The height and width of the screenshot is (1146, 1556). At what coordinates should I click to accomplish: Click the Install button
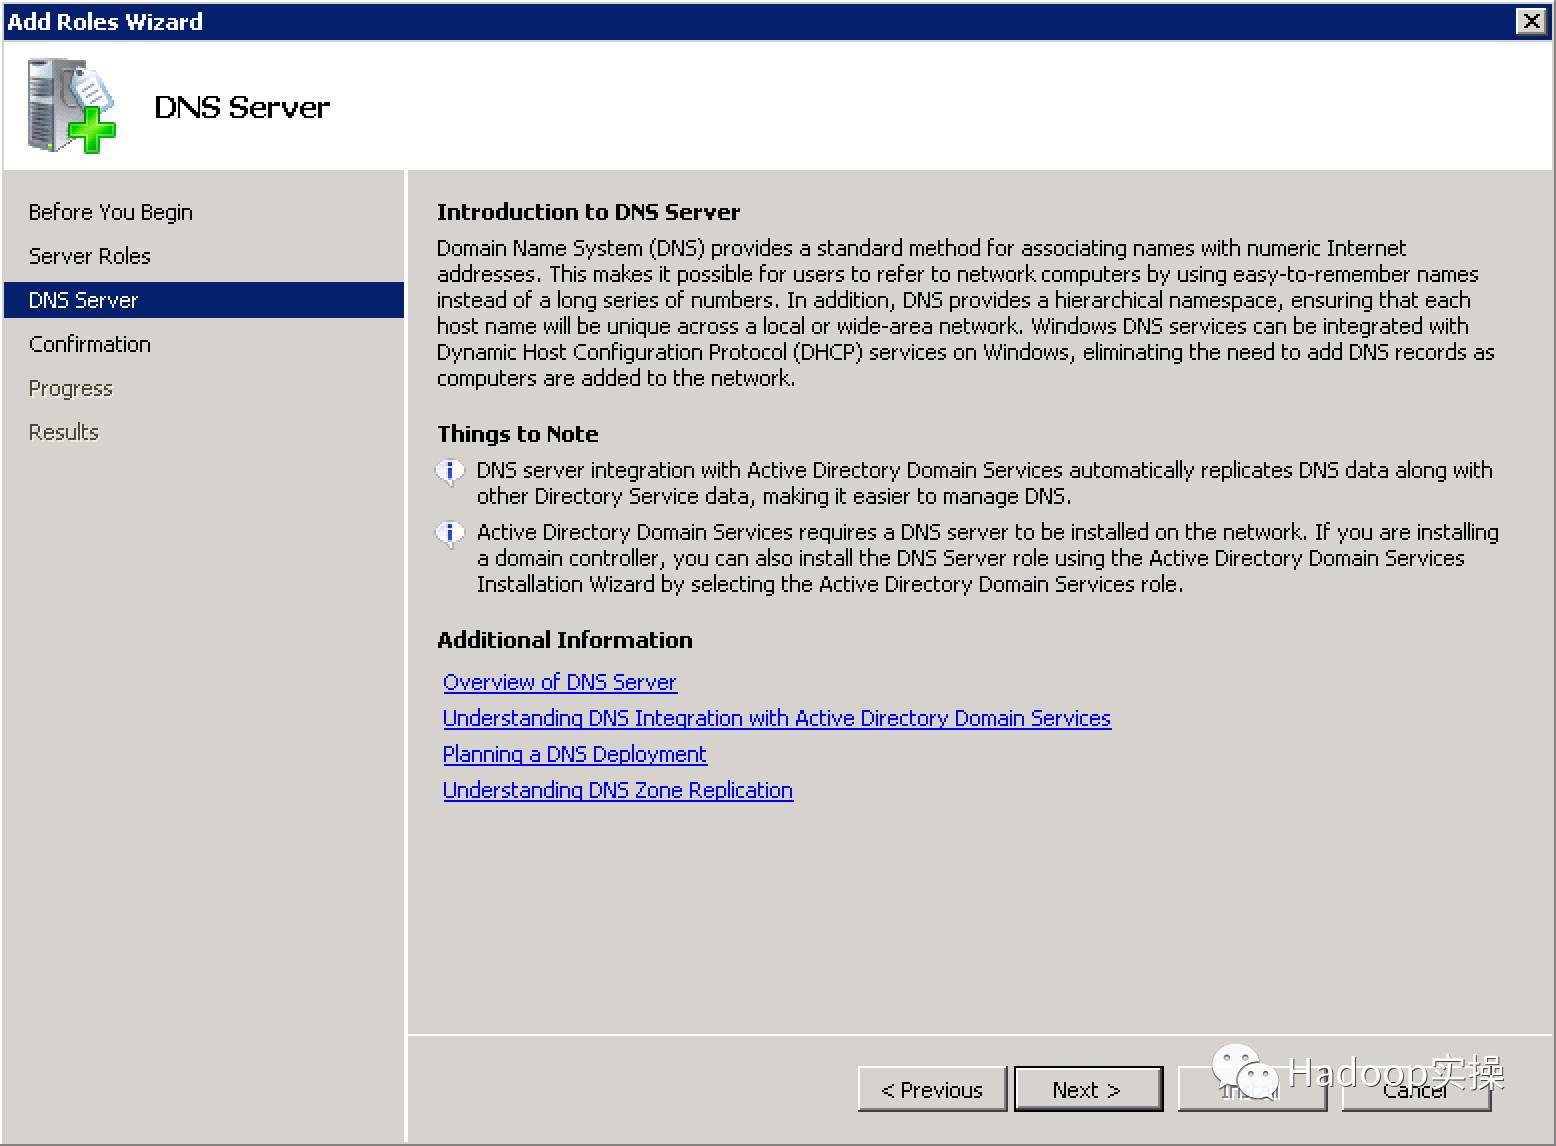(1251, 1089)
